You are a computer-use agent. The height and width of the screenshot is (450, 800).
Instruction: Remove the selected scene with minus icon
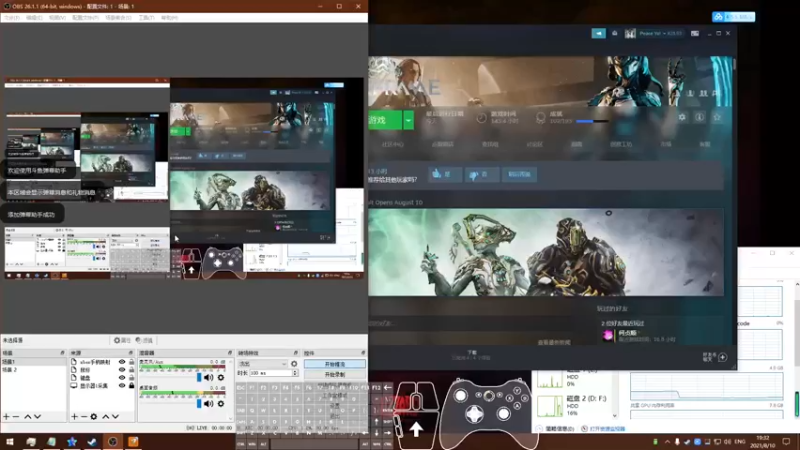tap(16, 417)
